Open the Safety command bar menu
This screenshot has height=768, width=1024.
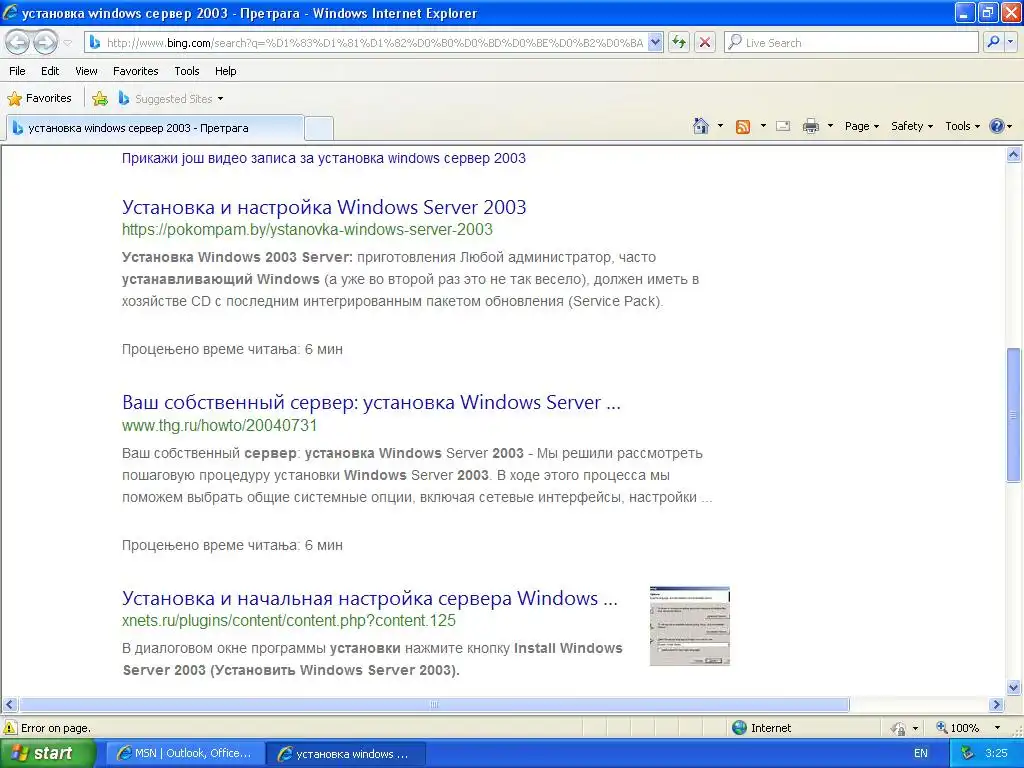tap(912, 126)
